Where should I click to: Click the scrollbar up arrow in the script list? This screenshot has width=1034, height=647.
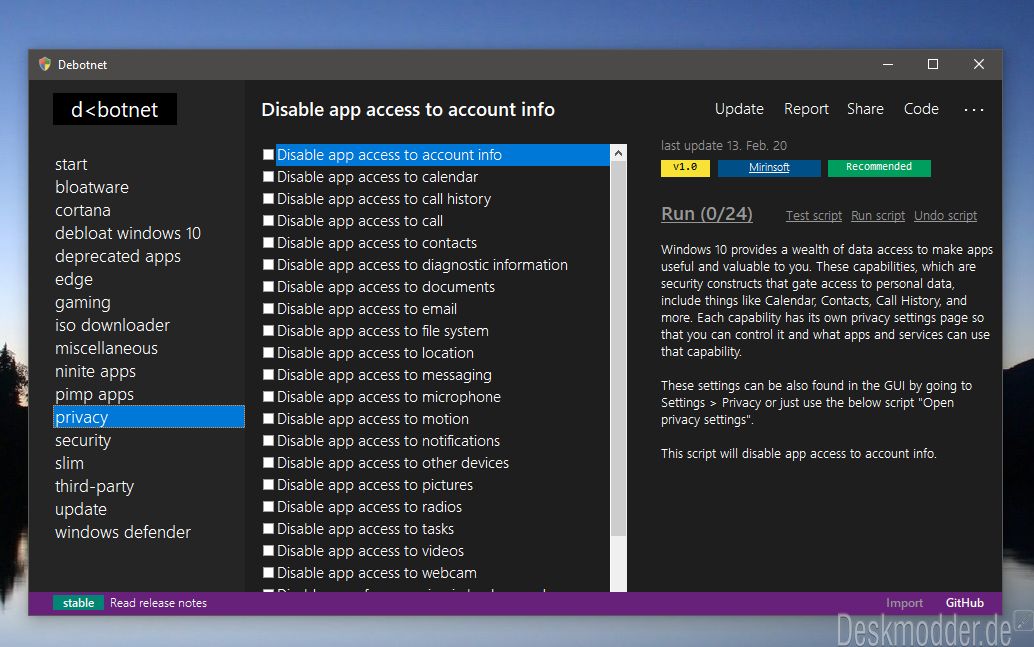click(x=618, y=153)
